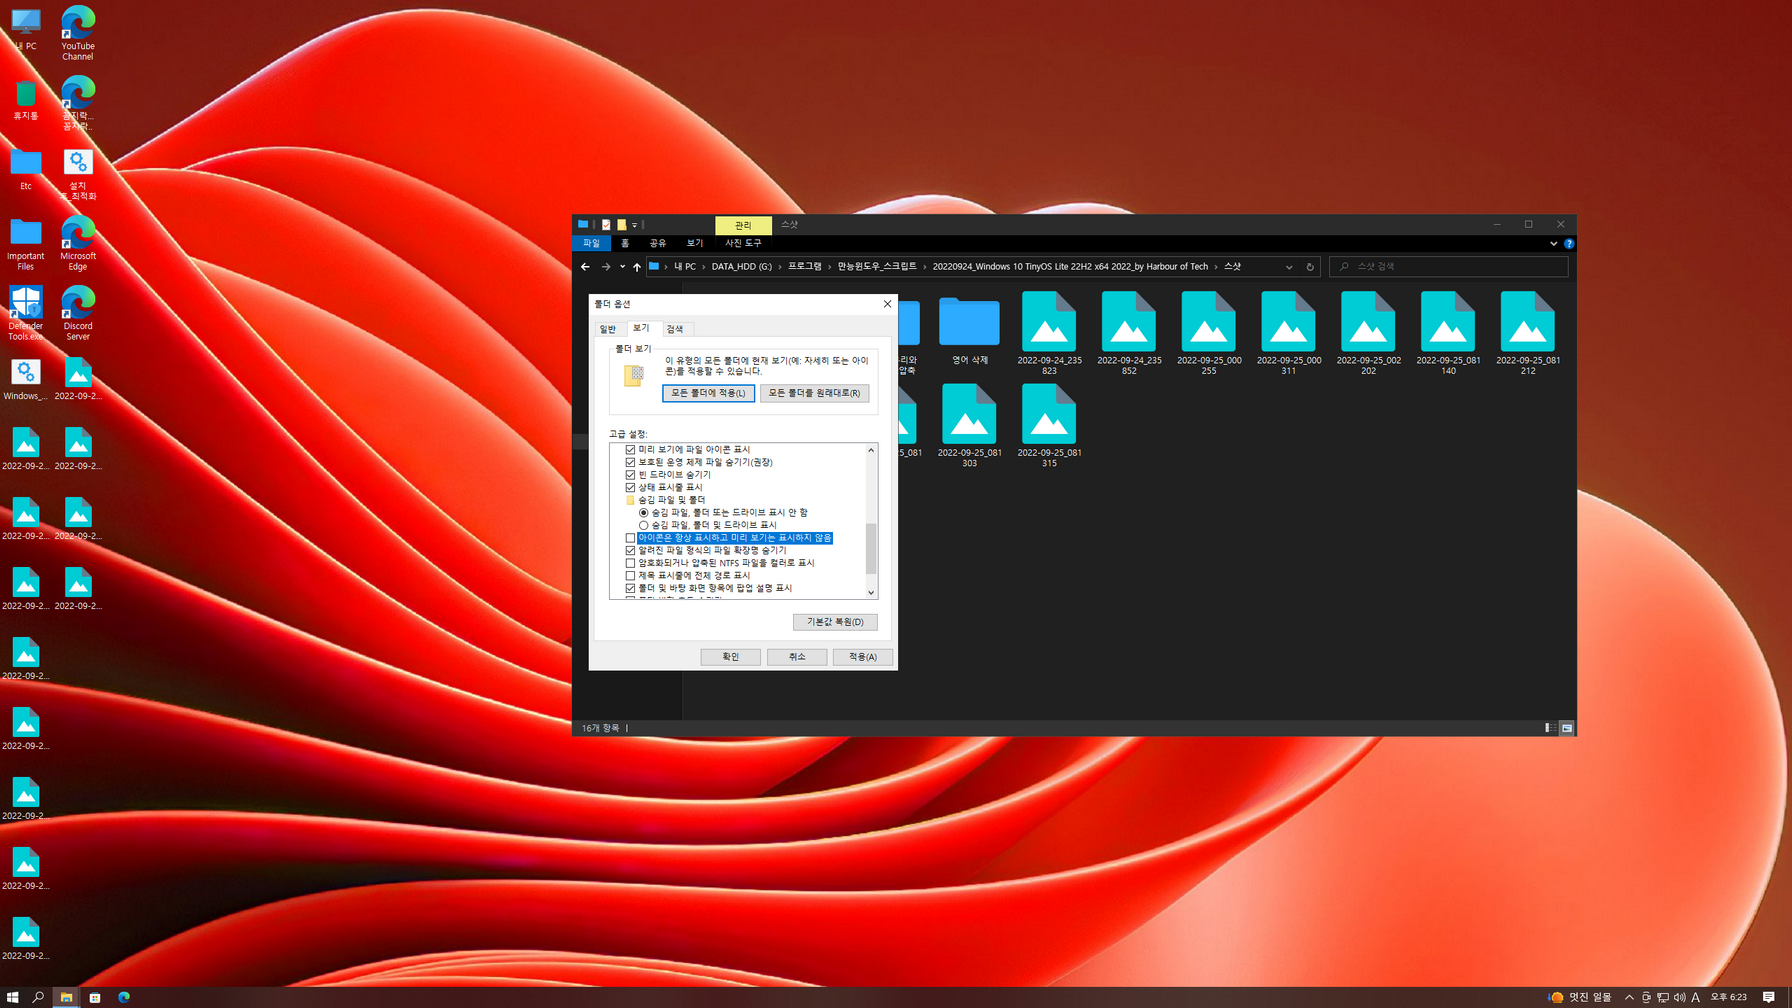Select image file 2022-09-25_081315

pyautogui.click(x=1049, y=426)
